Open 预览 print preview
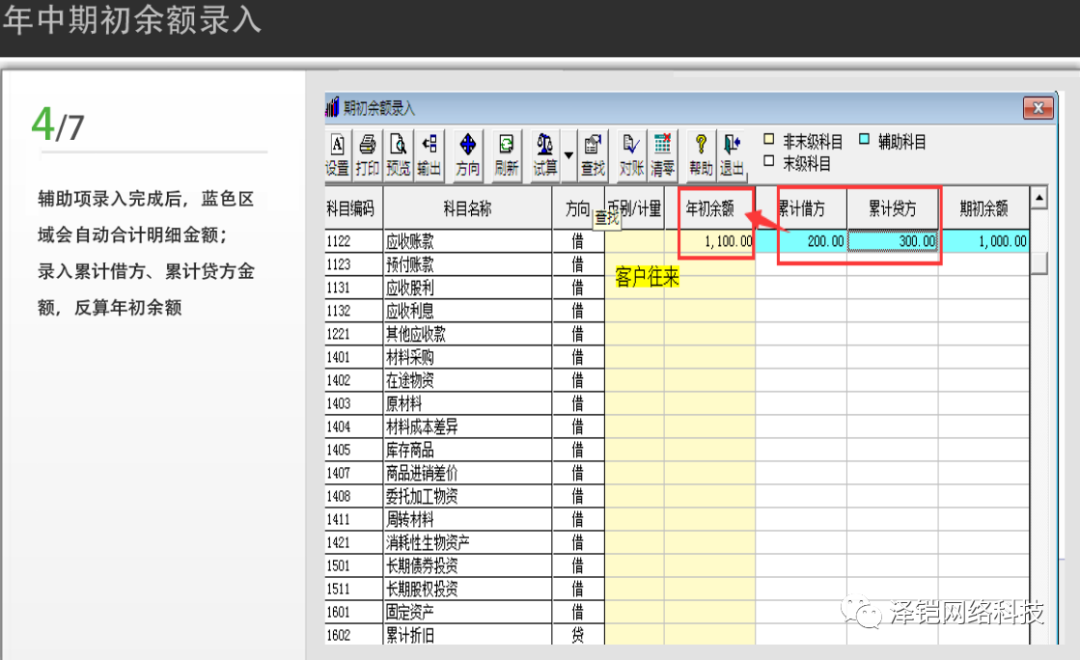Image resolution: width=1080 pixels, height=660 pixels. point(398,155)
